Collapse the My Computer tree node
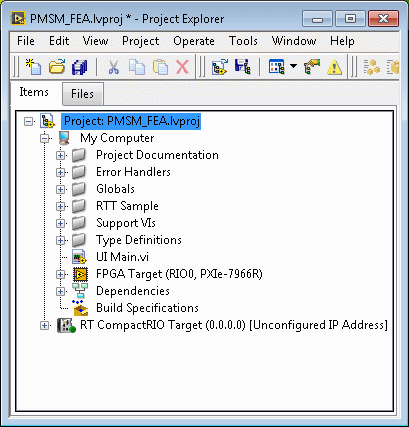The height and width of the screenshot is (427, 409). (44, 138)
